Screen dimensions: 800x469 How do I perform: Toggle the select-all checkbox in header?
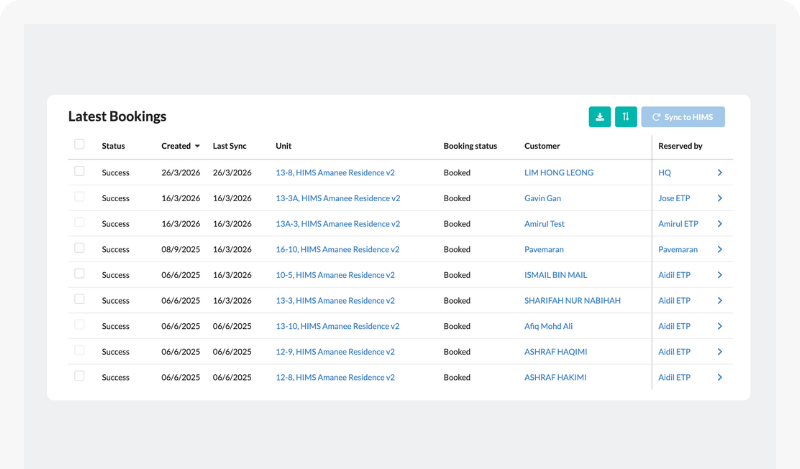click(79, 144)
